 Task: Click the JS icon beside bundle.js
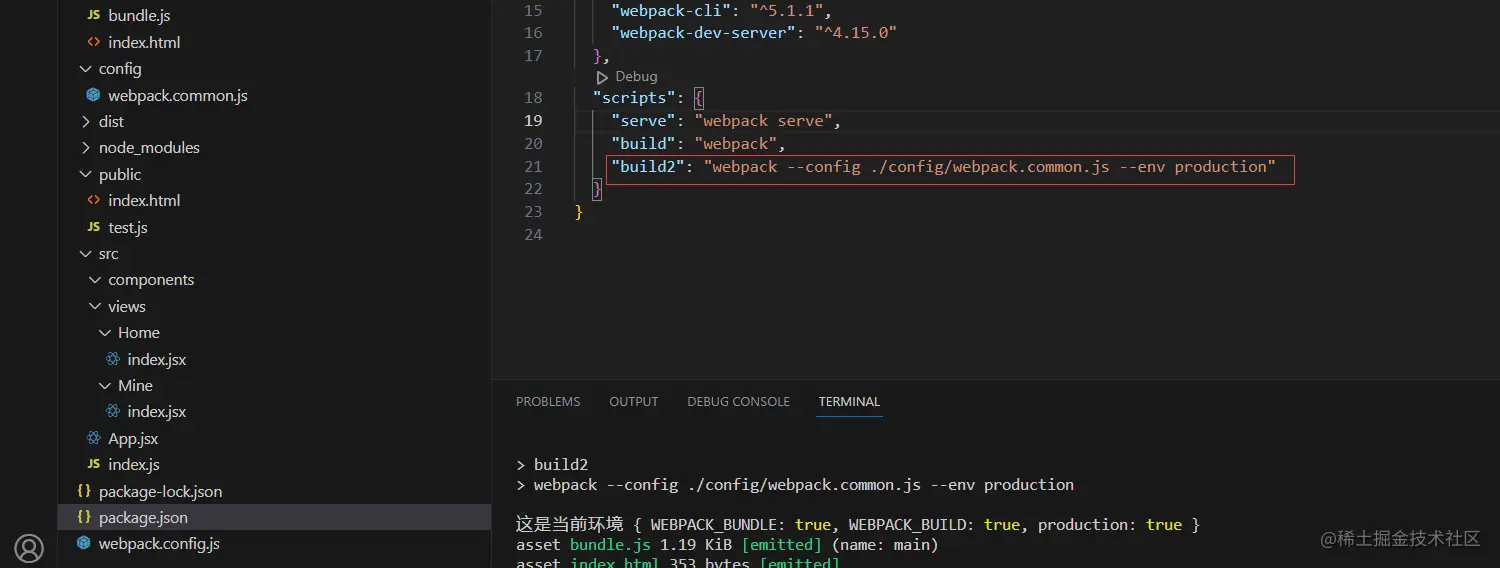coord(93,16)
